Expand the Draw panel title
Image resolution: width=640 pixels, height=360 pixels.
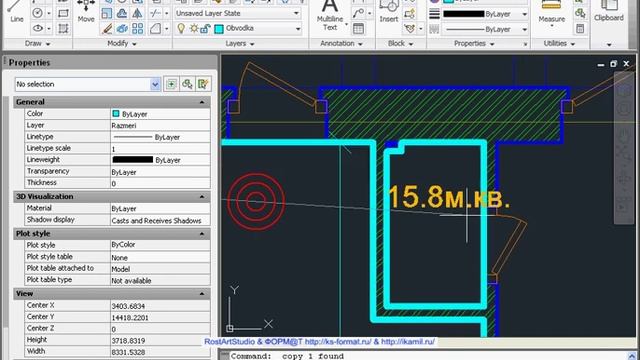38,43
